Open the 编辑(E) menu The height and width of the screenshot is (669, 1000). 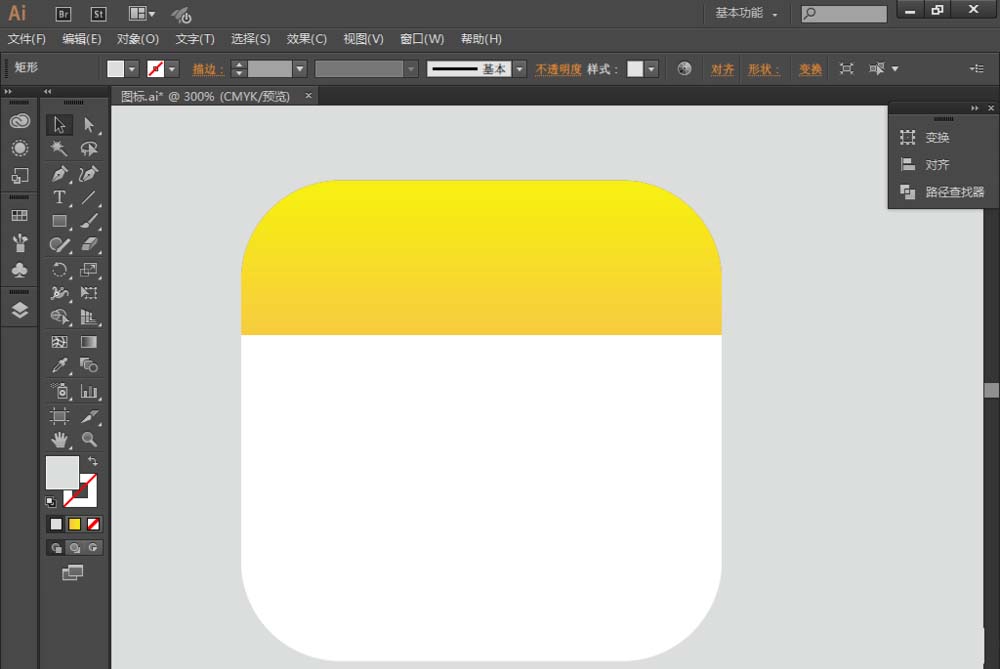(82, 39)
